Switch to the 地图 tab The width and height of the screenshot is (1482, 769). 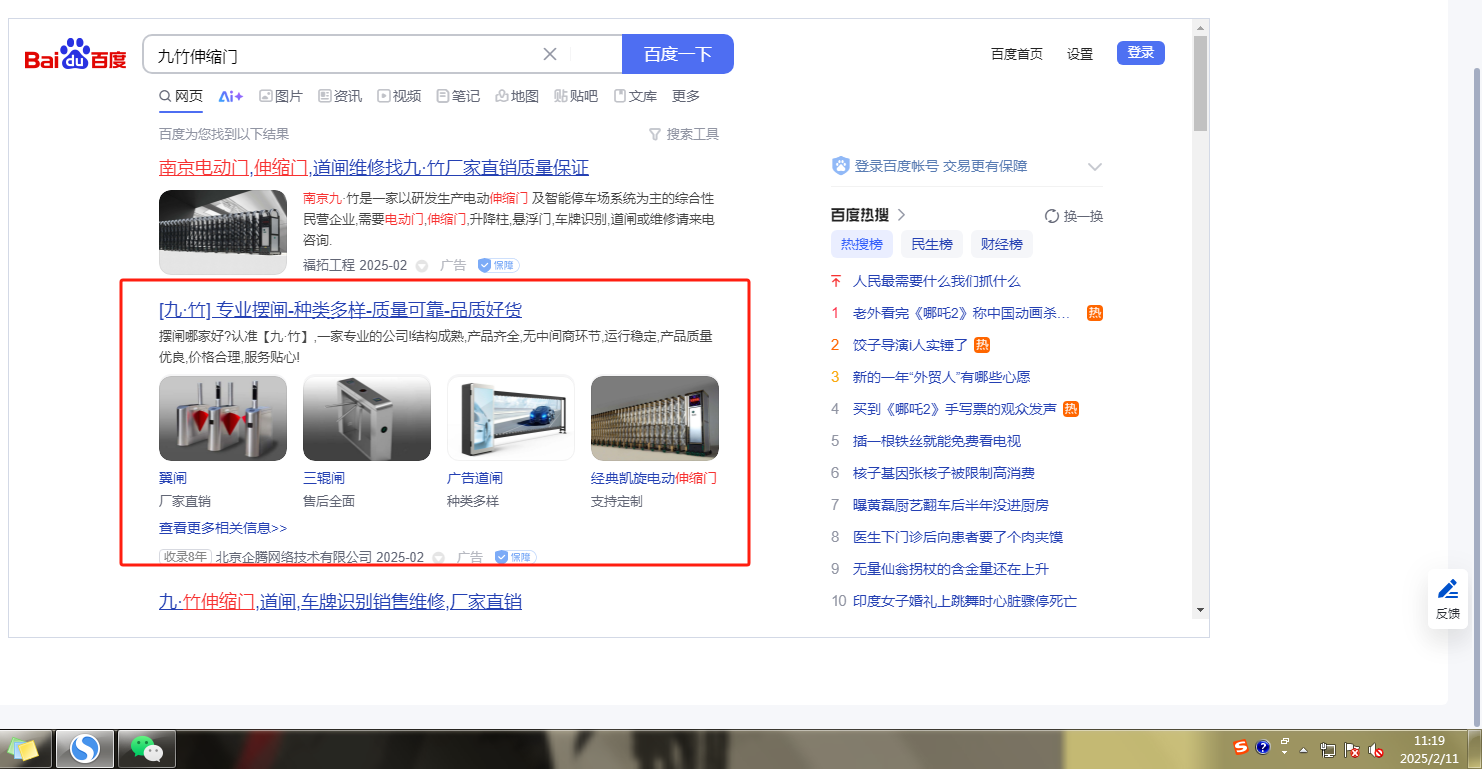pos(517,96)
